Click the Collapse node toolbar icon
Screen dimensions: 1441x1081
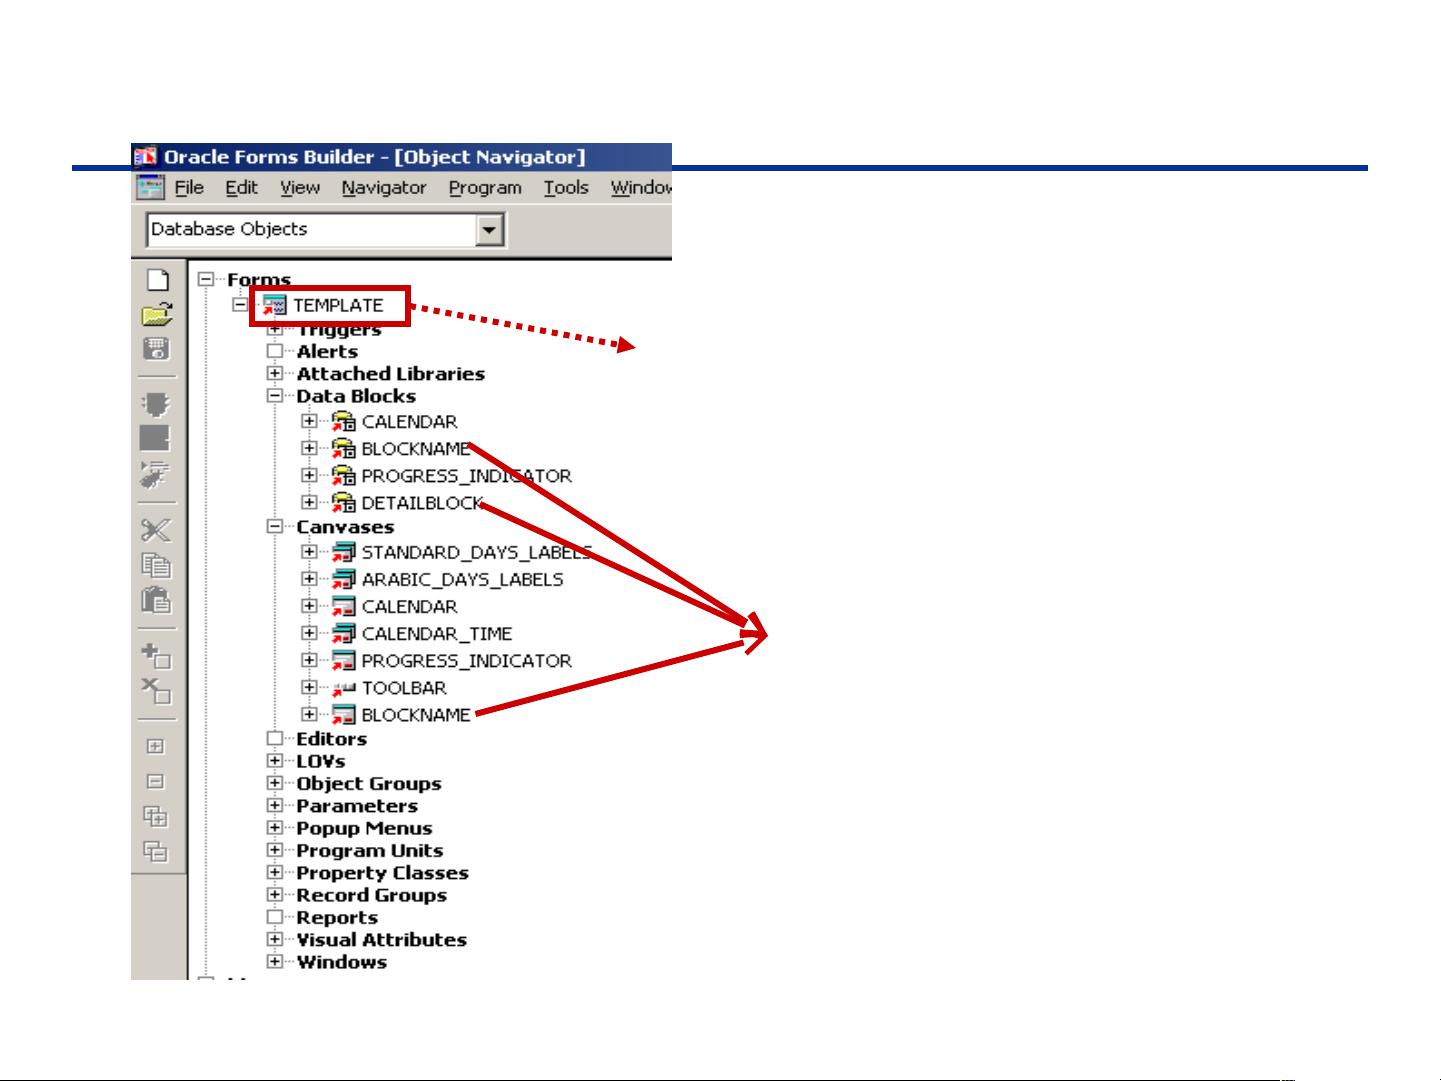155,782
